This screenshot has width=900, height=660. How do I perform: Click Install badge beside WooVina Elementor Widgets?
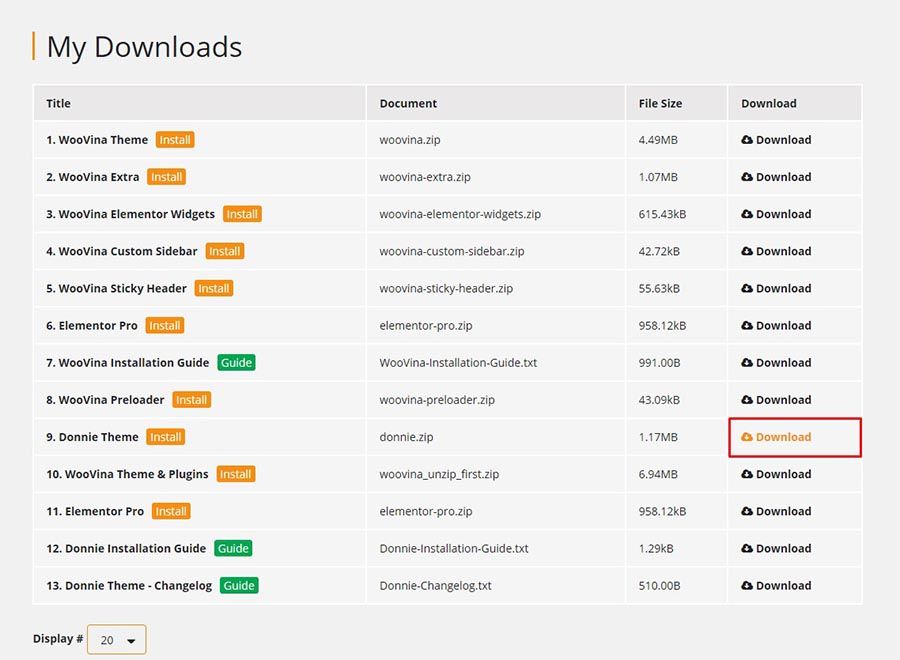(x=242, y=214)
